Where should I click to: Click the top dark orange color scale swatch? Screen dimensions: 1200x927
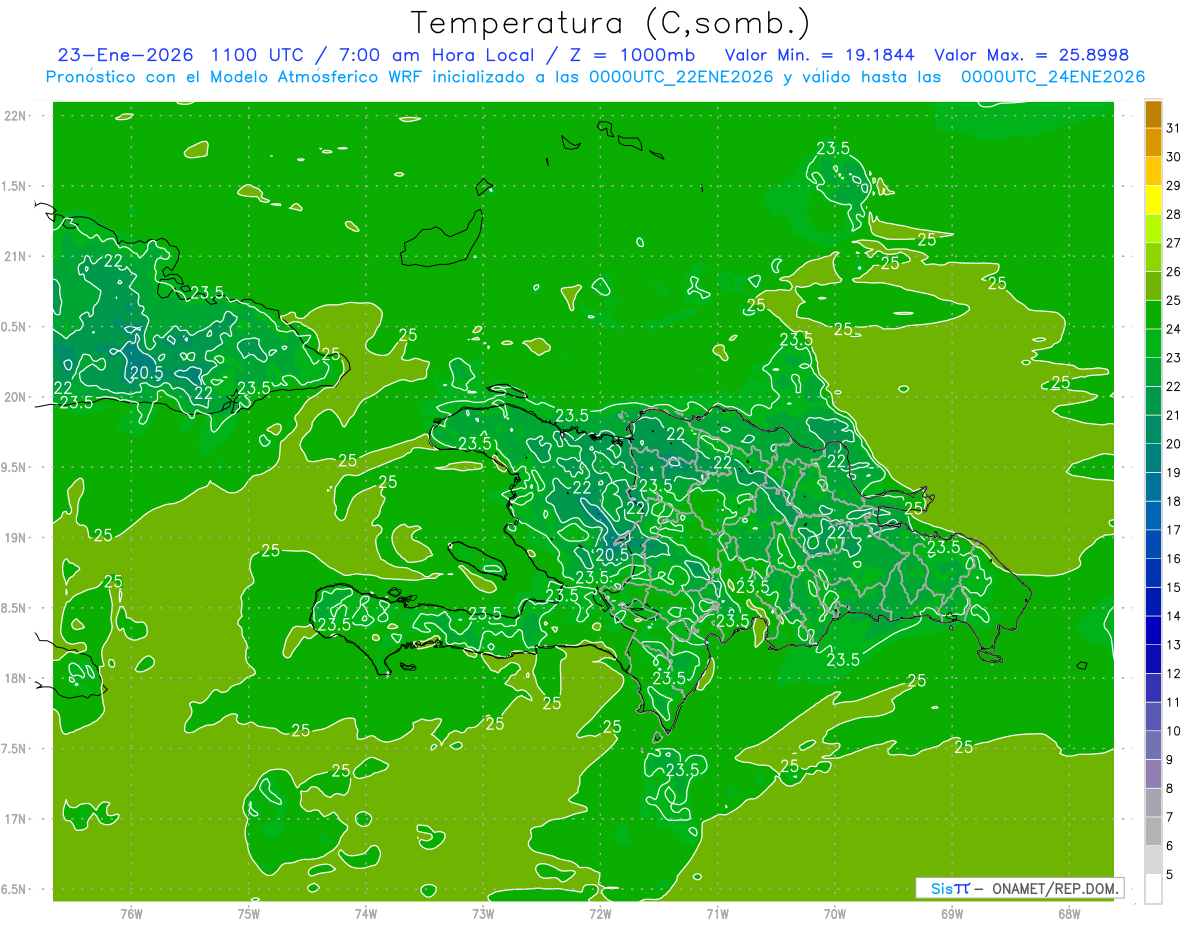coord(1153,115)
